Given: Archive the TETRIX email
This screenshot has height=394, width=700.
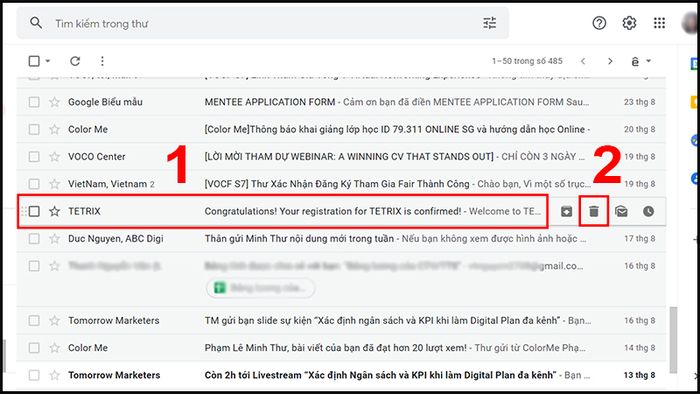Looking at the screenshot, I should pyautogui.click(x=567, y=212).
